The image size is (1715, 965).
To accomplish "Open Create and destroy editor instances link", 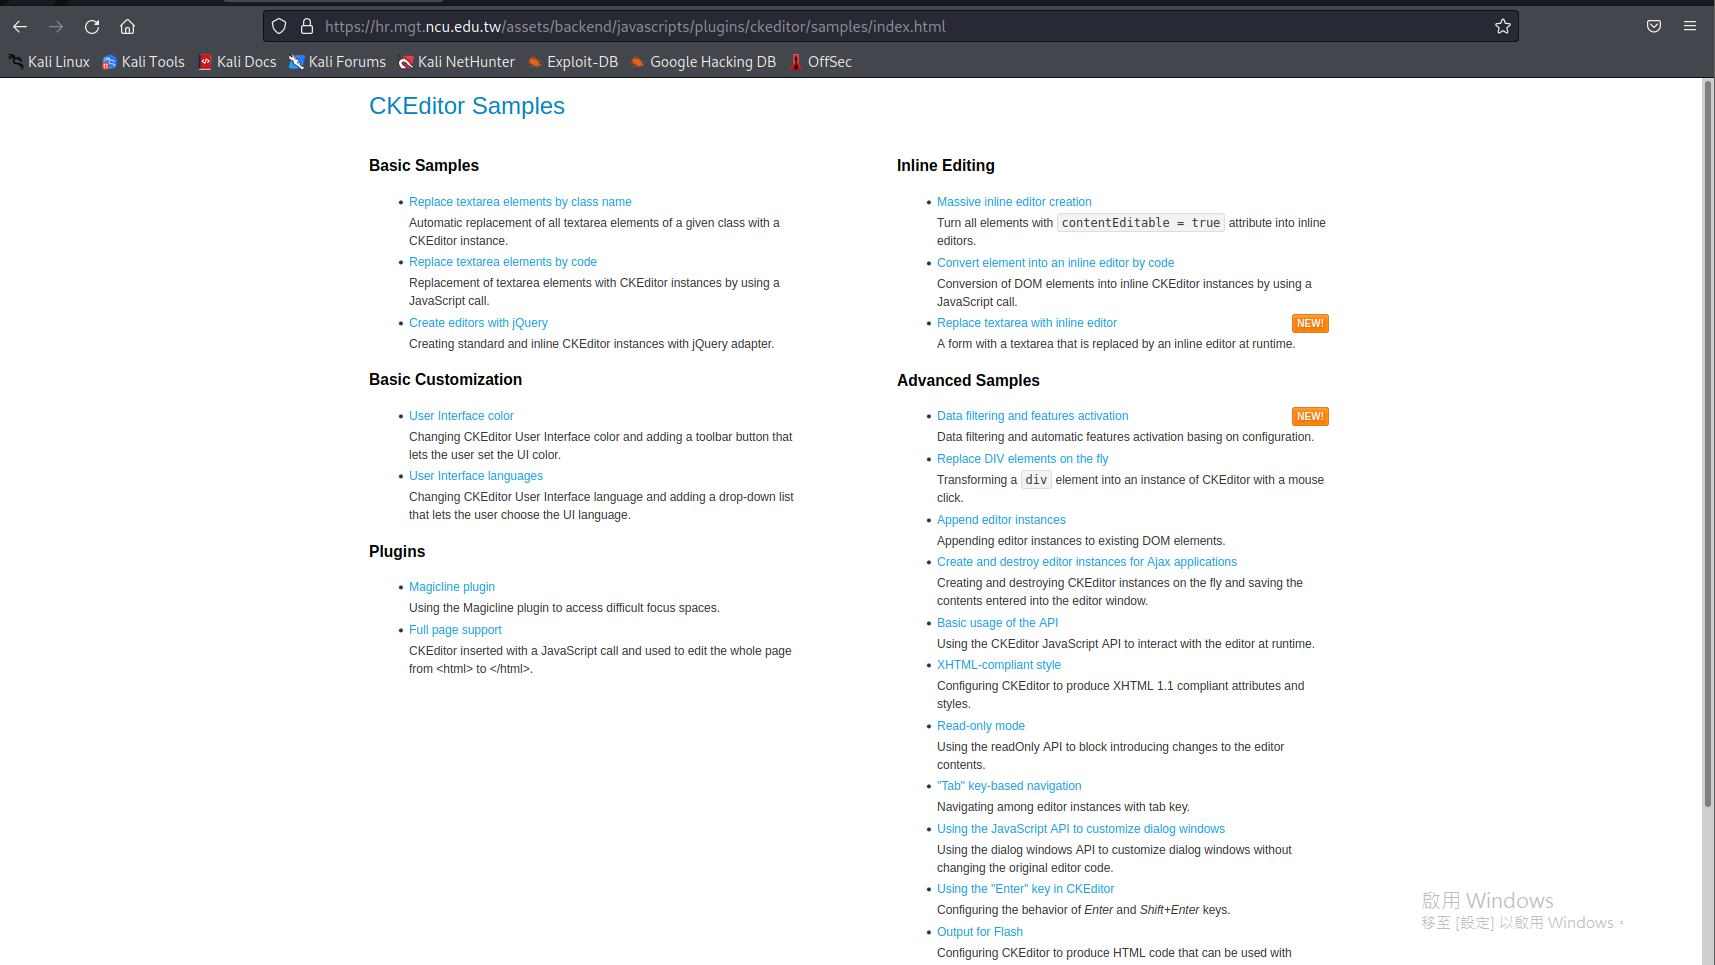I will (1087, 562).
